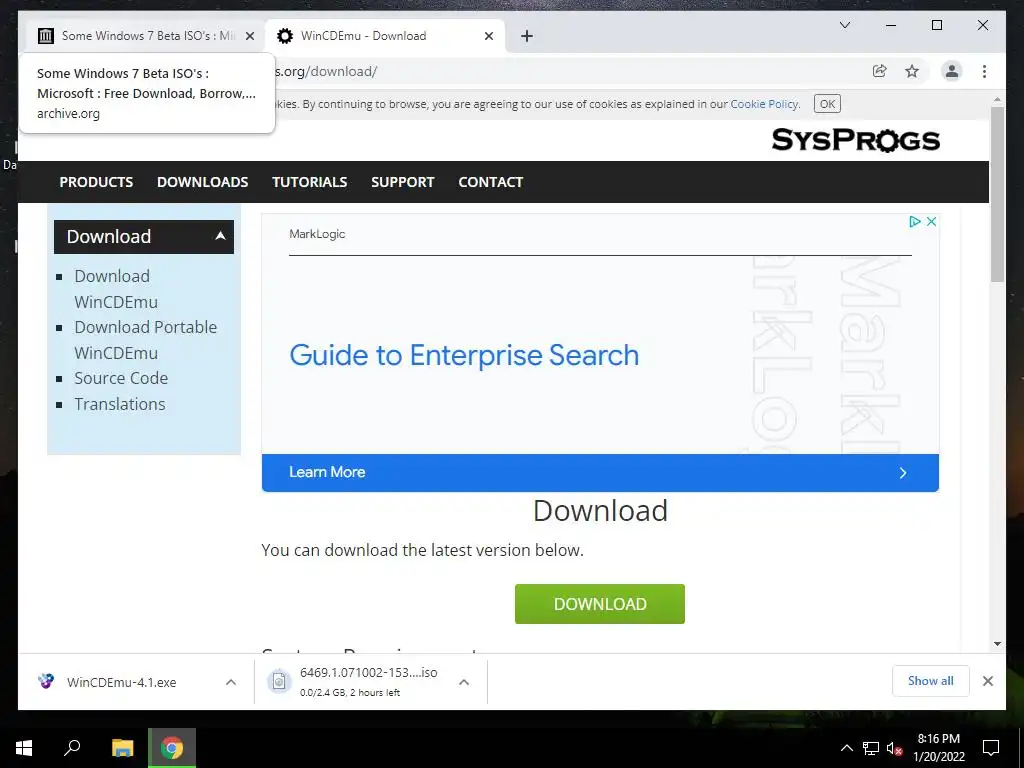
Task: Close the Some Windows 7 Beta ISO's tab
Action: click(249, 36)
